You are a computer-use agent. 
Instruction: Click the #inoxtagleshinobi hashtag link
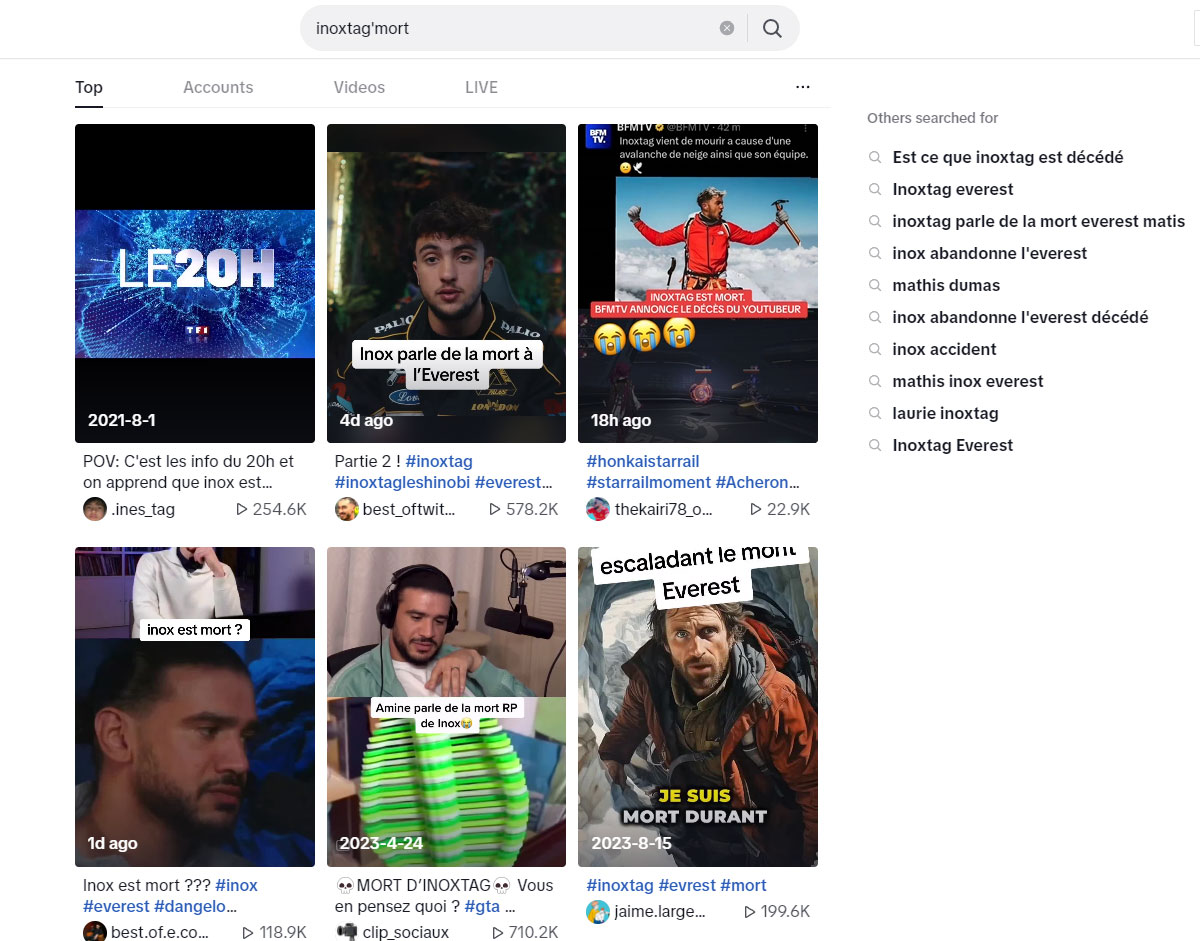tap(401, 482)
